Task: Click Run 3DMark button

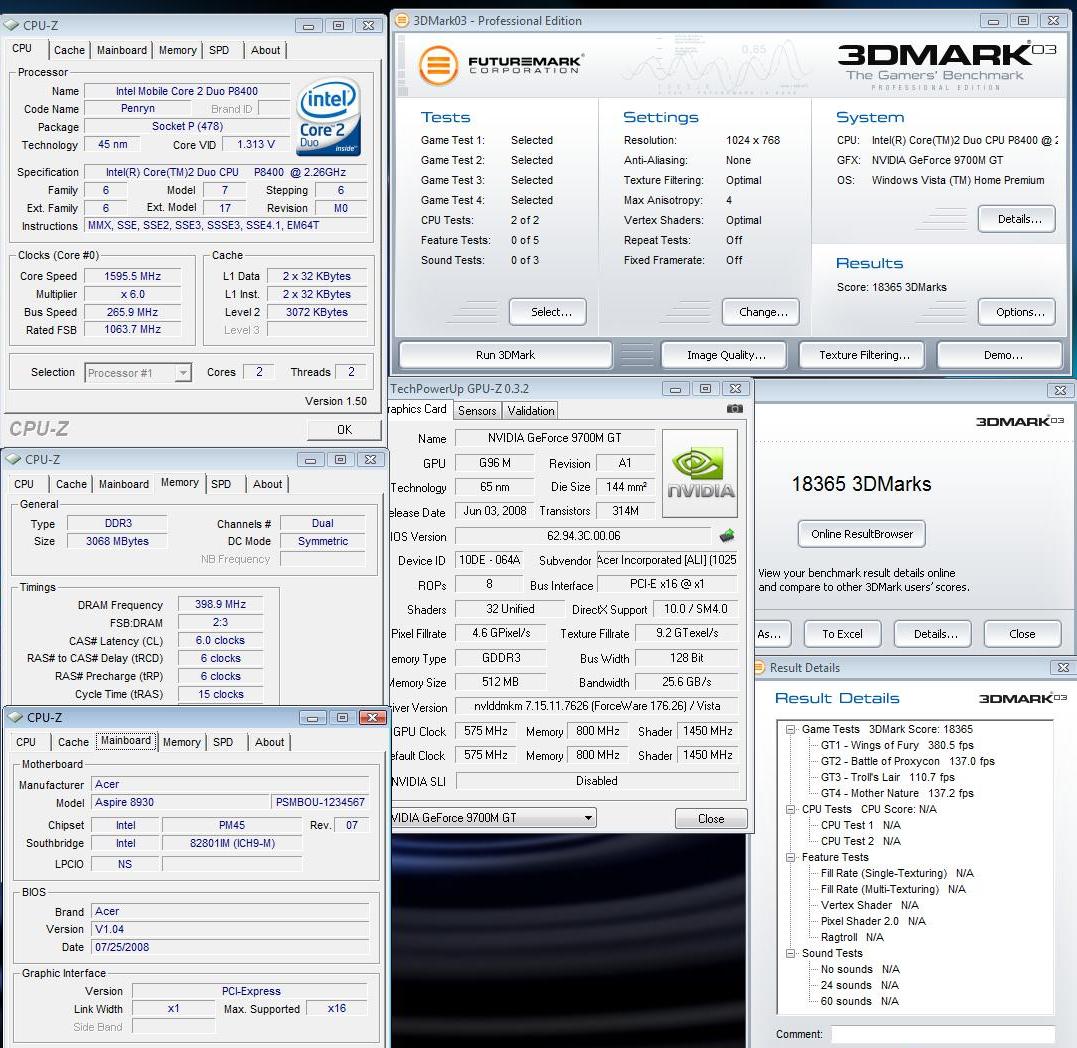Action: coord(506,355)
